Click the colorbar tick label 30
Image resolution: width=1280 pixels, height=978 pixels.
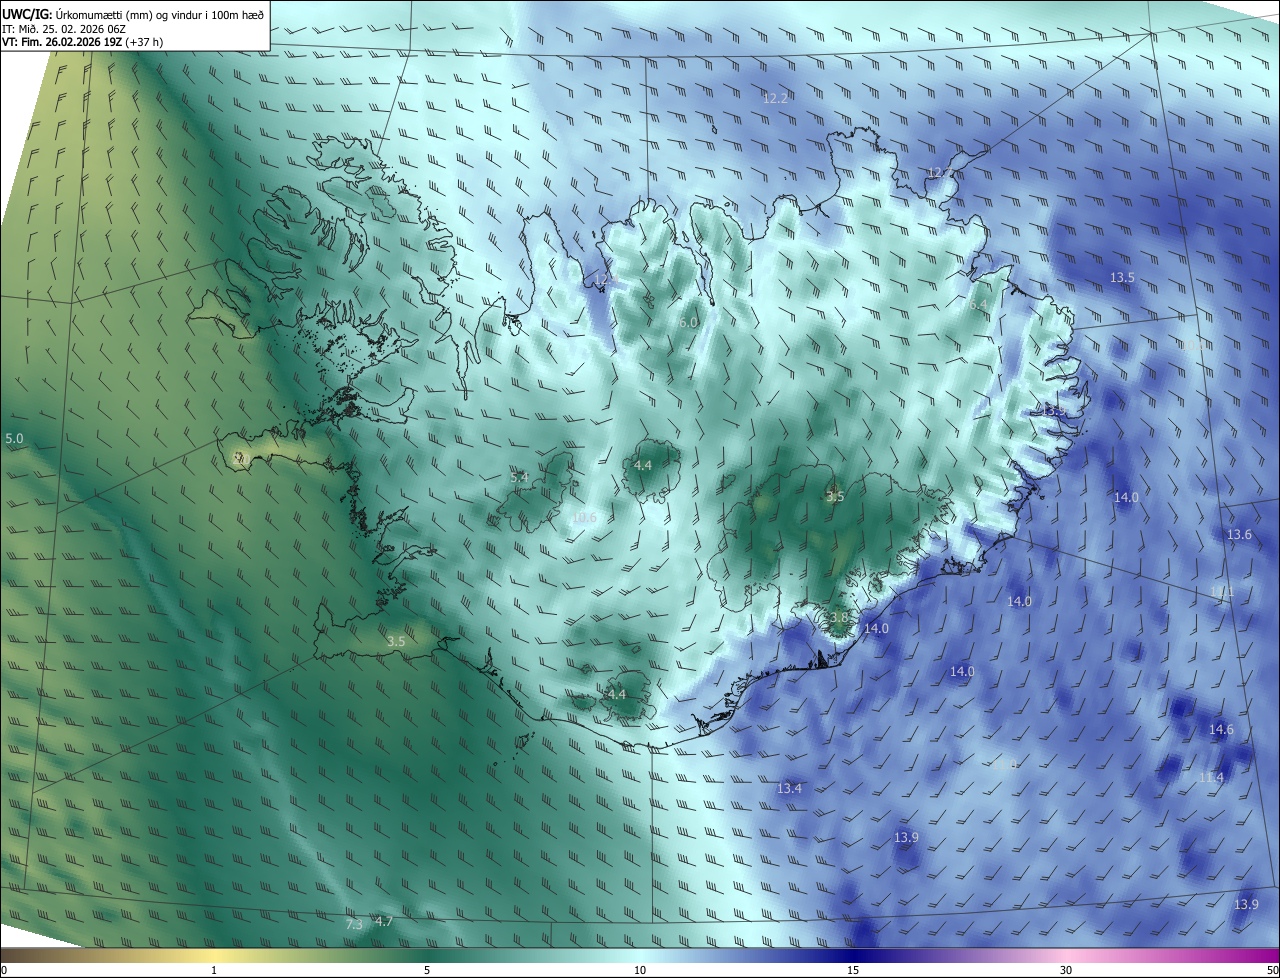click(x=1066, y=970)
